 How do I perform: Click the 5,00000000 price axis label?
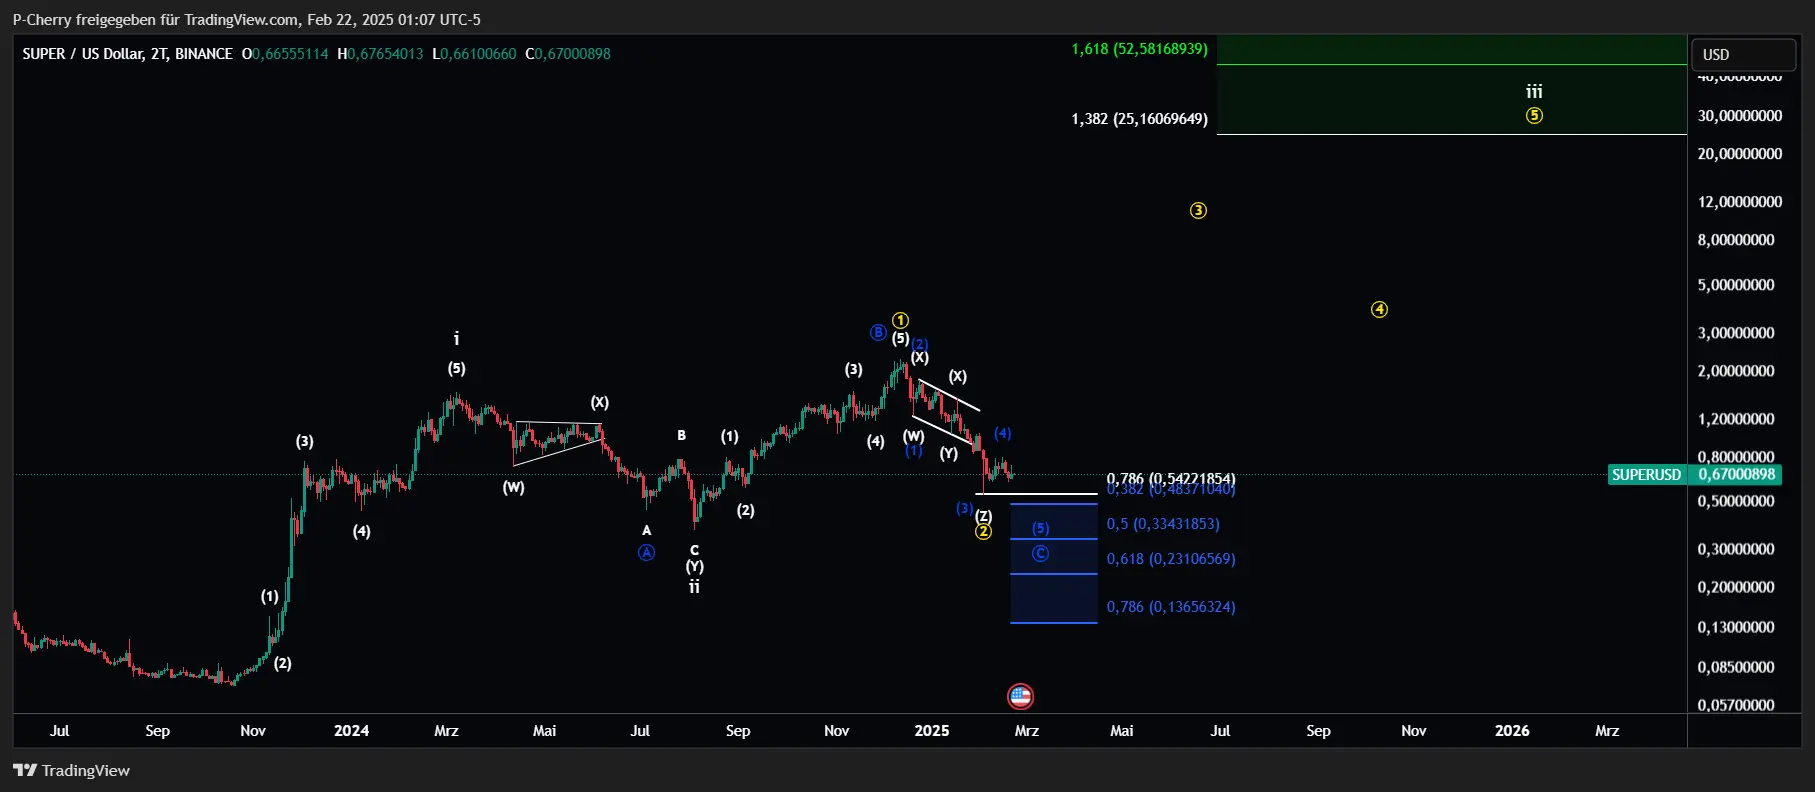[1736, 285]
